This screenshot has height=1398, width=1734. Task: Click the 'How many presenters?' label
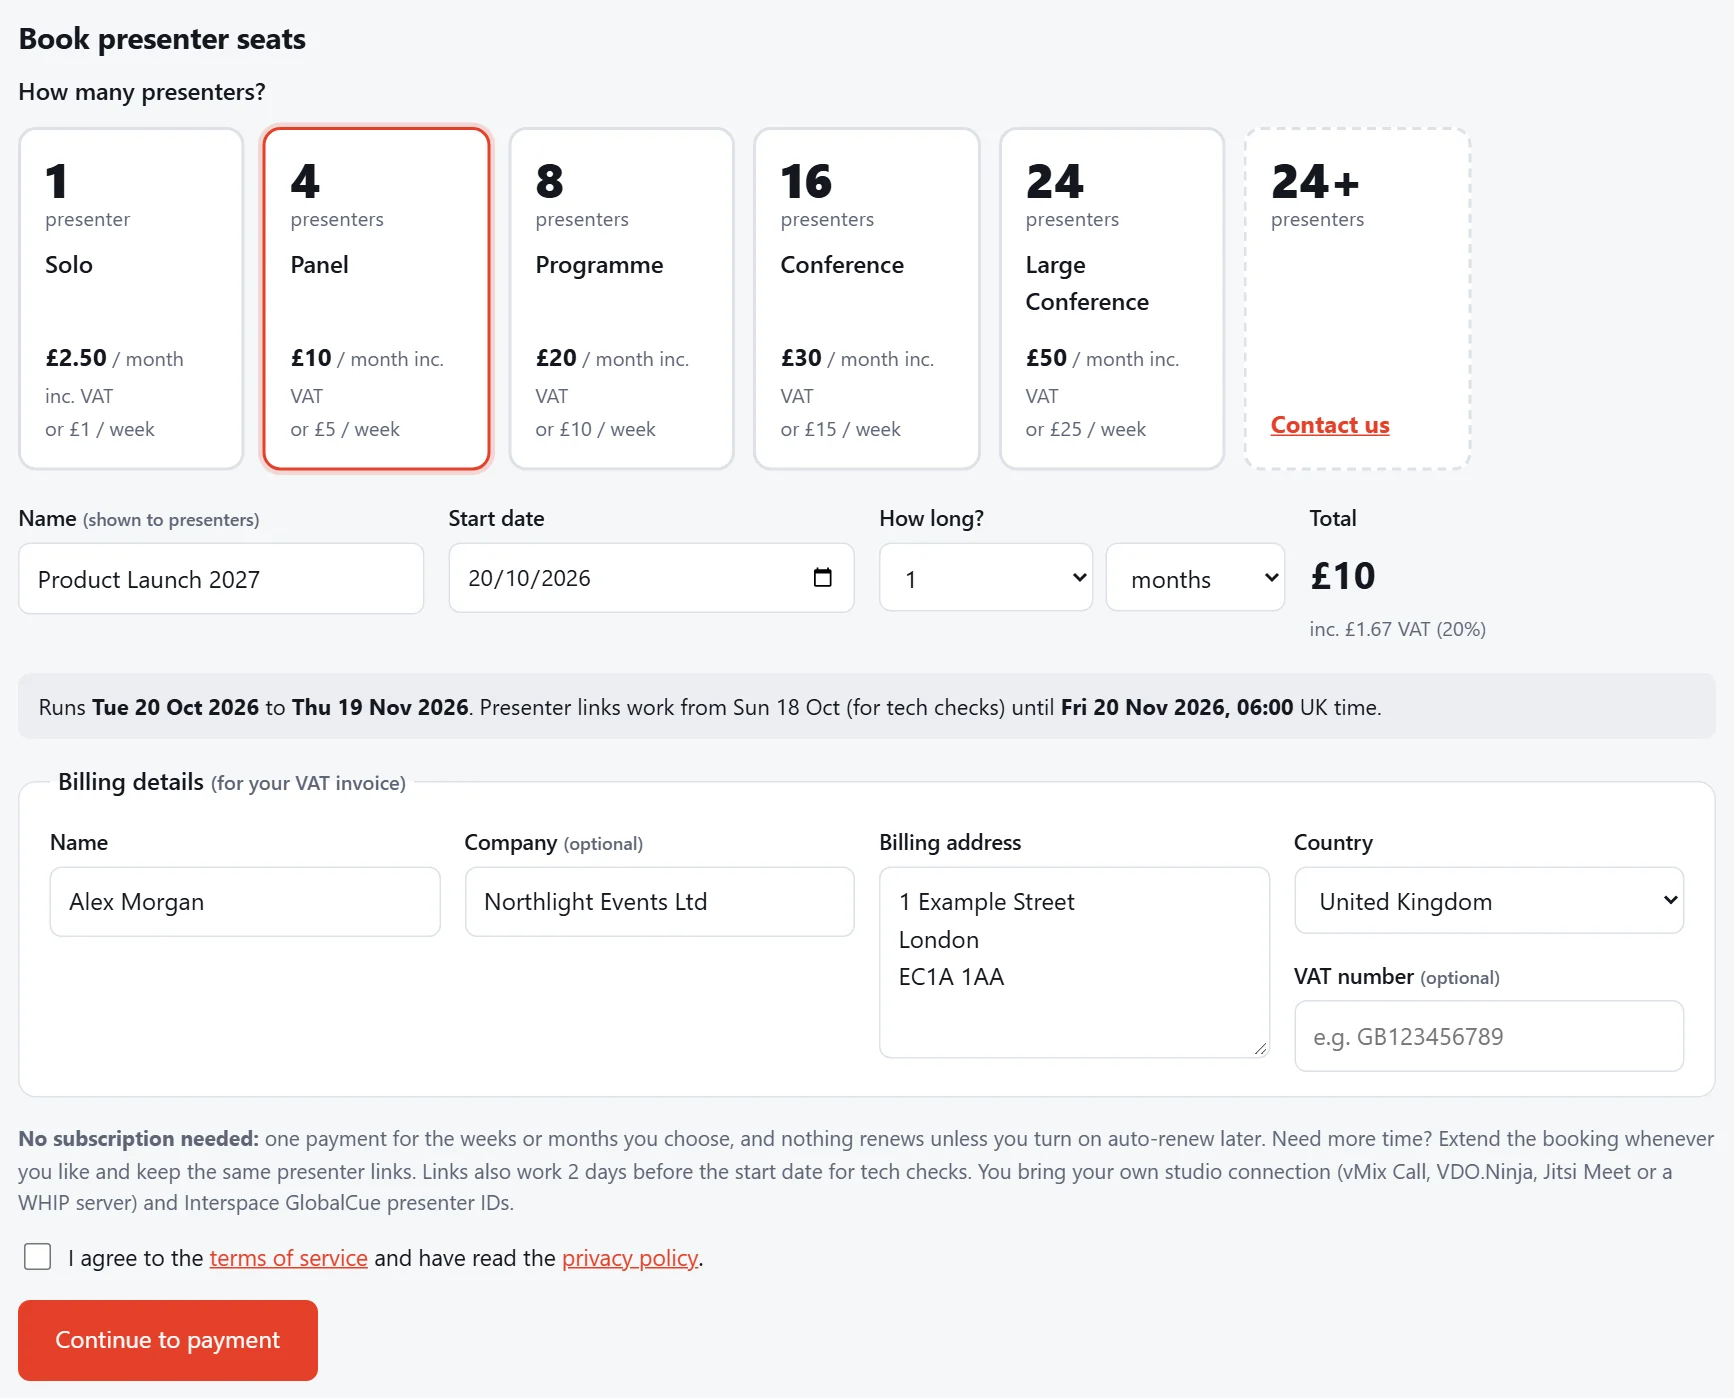tap(142, 92)
